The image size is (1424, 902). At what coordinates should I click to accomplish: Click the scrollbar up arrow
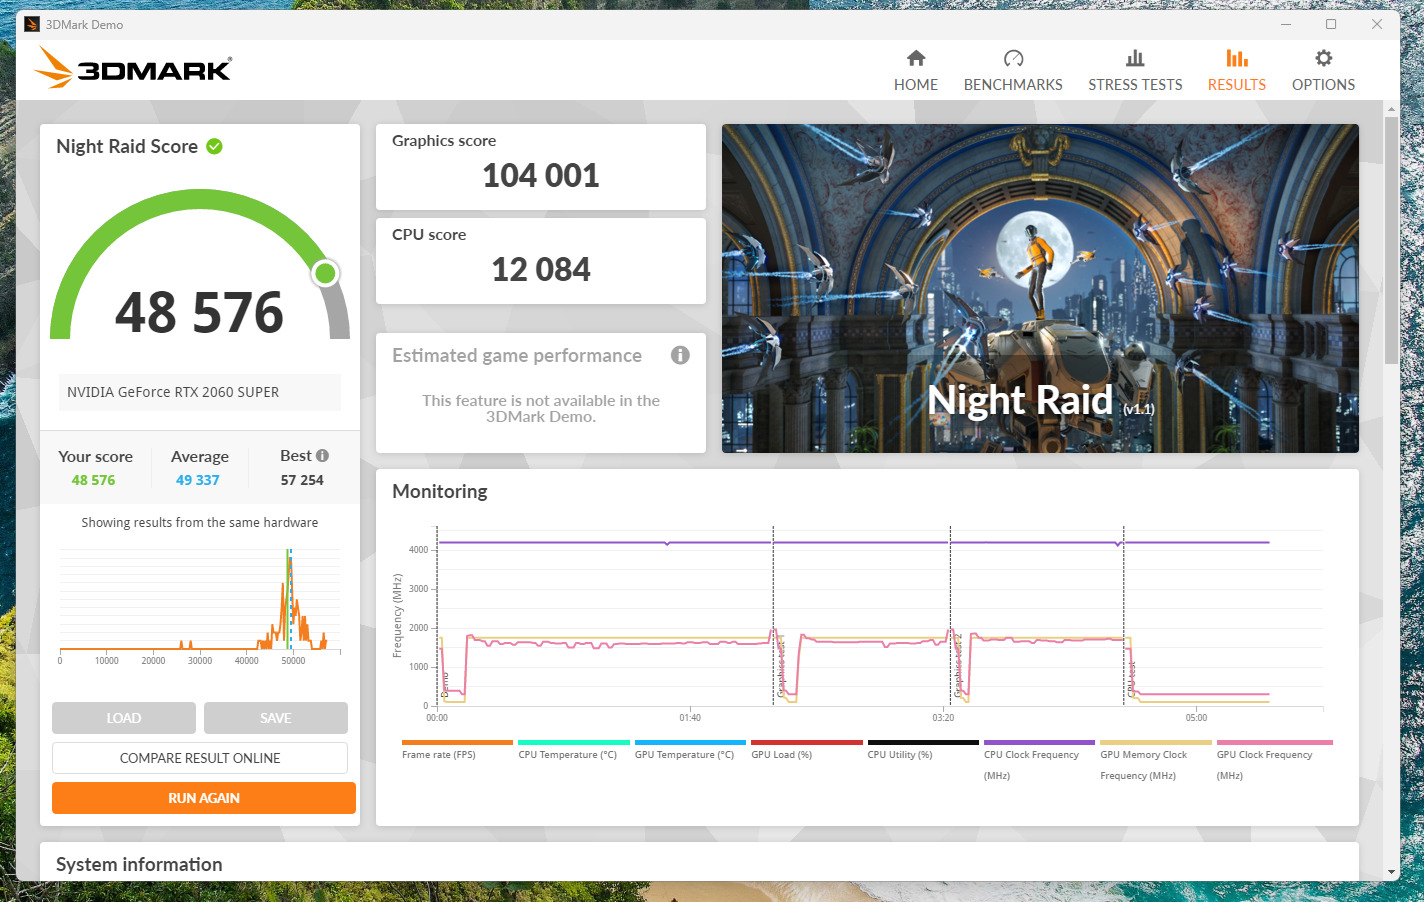[1391, 108]
